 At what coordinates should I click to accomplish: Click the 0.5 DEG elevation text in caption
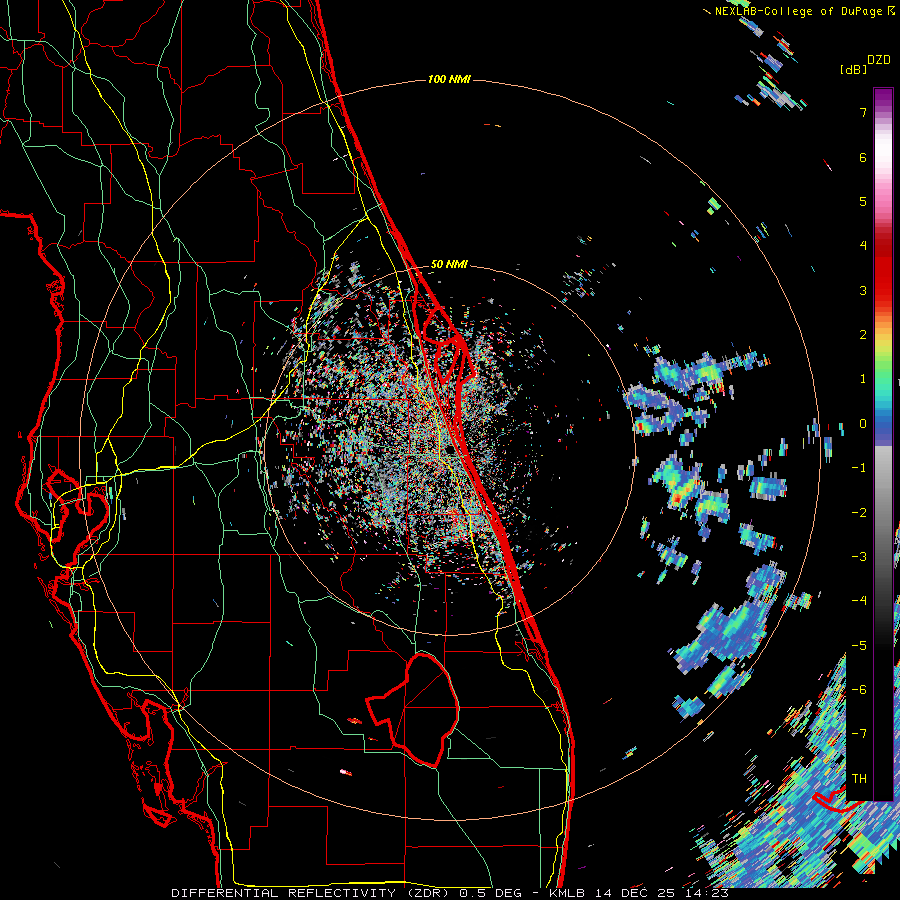pyautogui.click(x=490, y=893)
